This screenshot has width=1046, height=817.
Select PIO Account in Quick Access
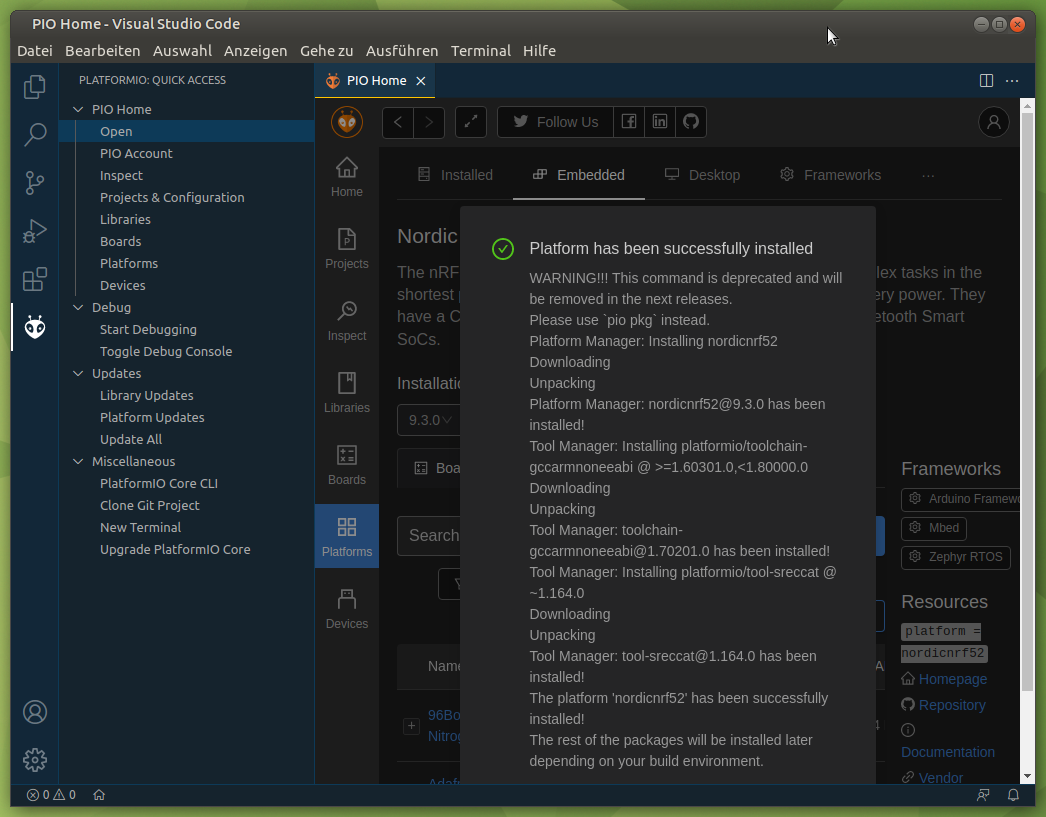(136, 153)
